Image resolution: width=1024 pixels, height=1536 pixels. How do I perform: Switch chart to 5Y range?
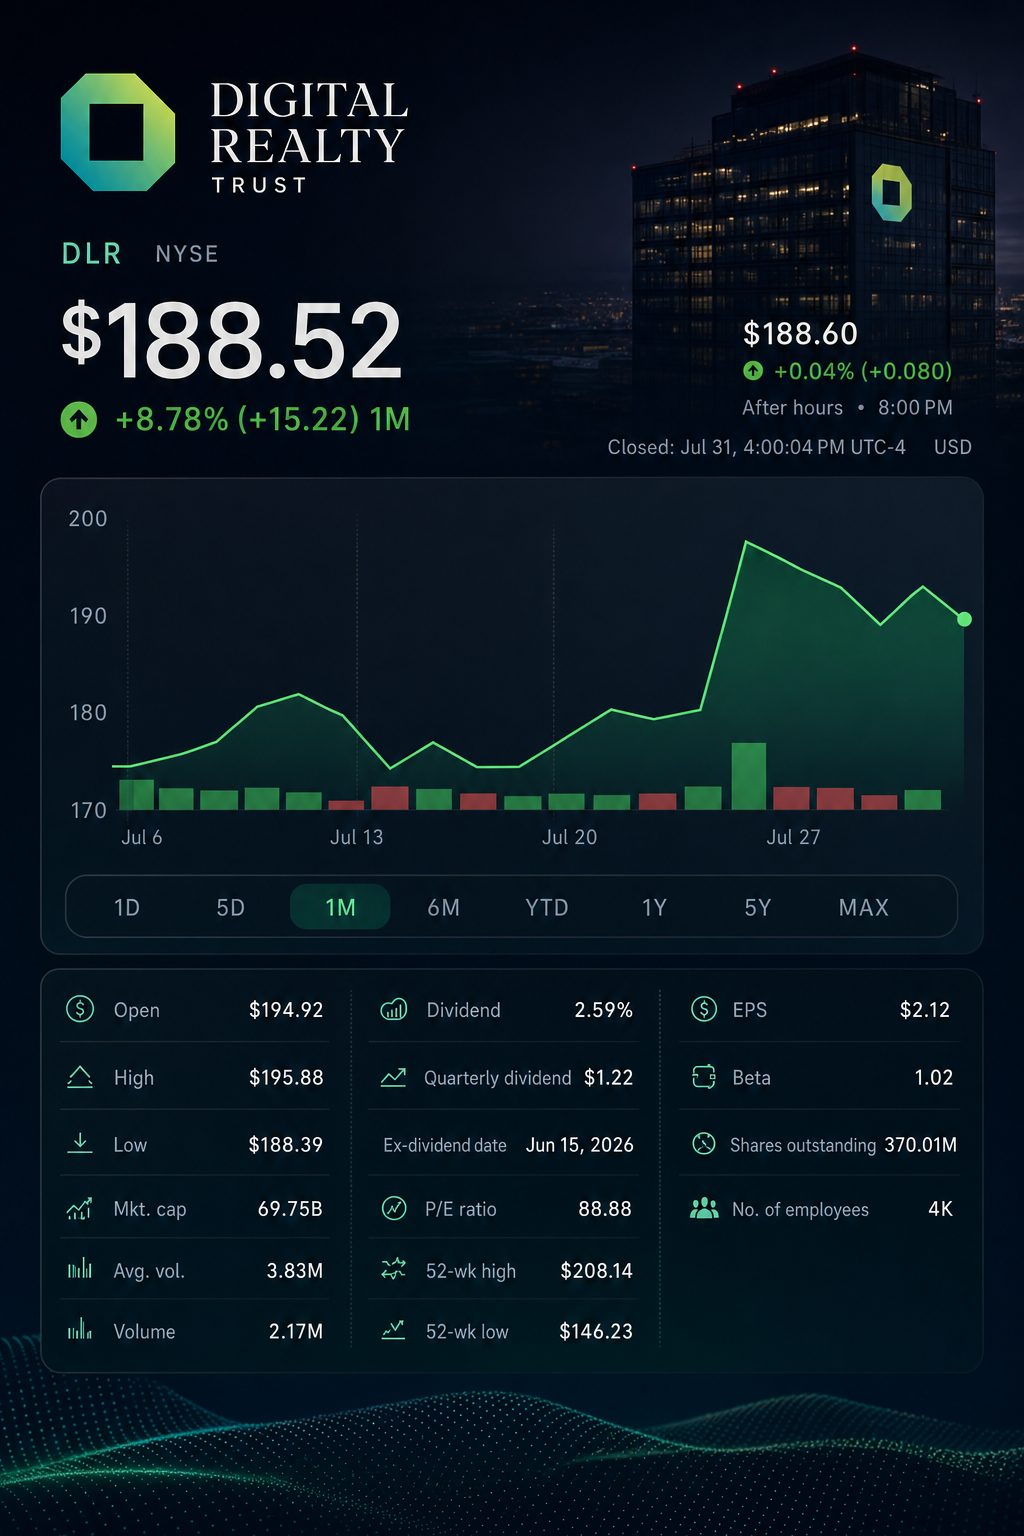758,907
